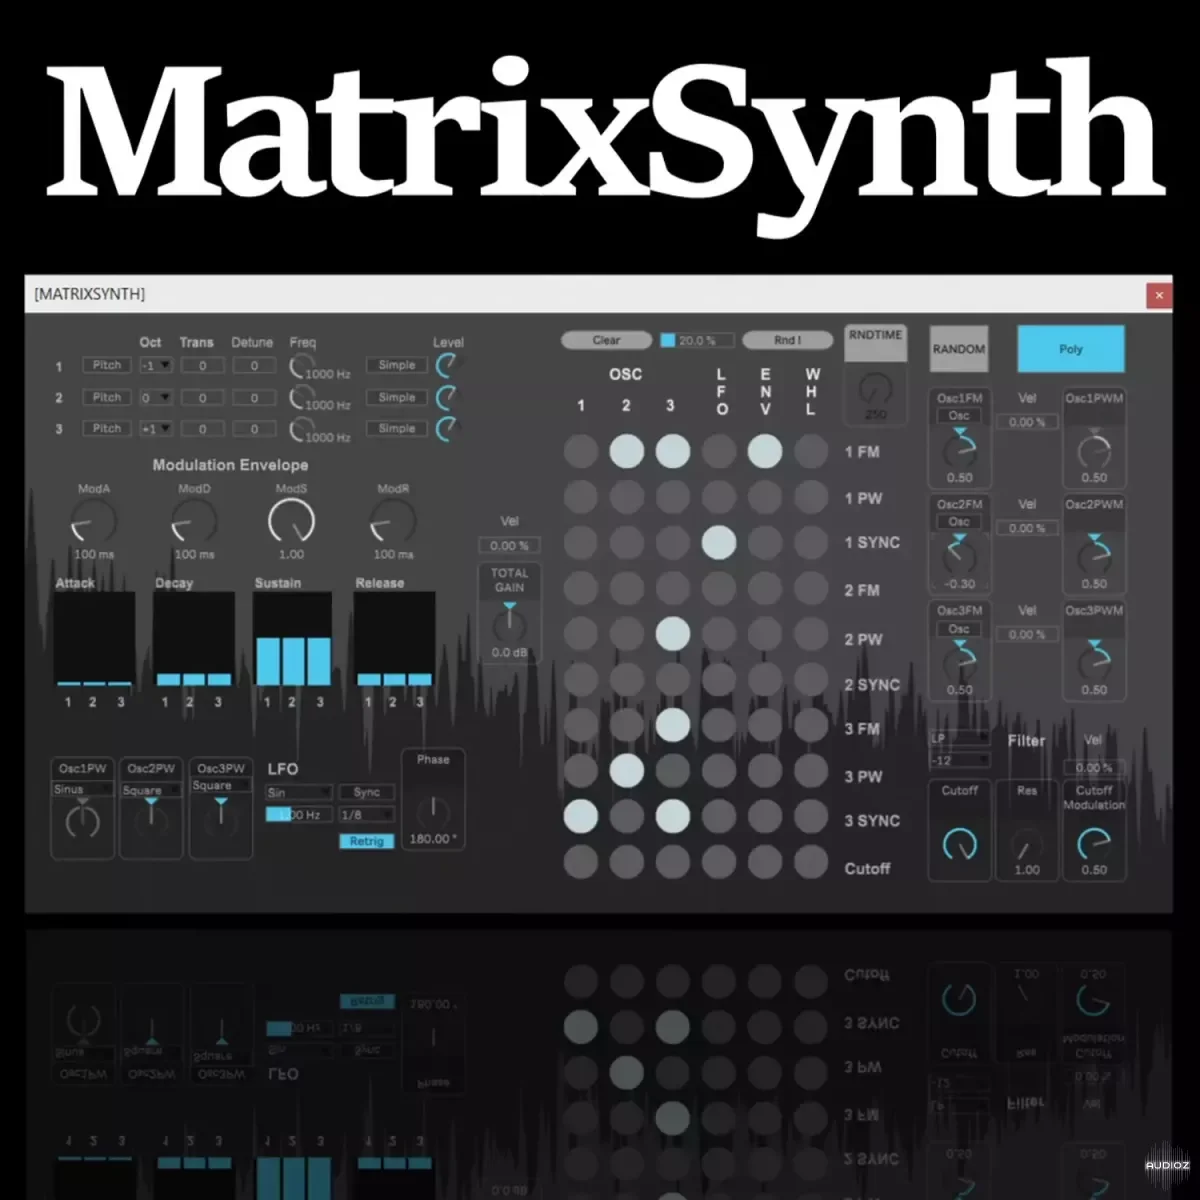Click the LFO rate Hz slider
1200x1200 pixels.
pyautogui.click(x=299, y=815)
